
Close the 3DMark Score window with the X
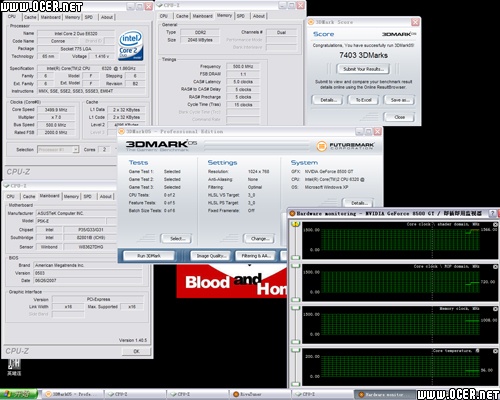(x=415, y=22)
